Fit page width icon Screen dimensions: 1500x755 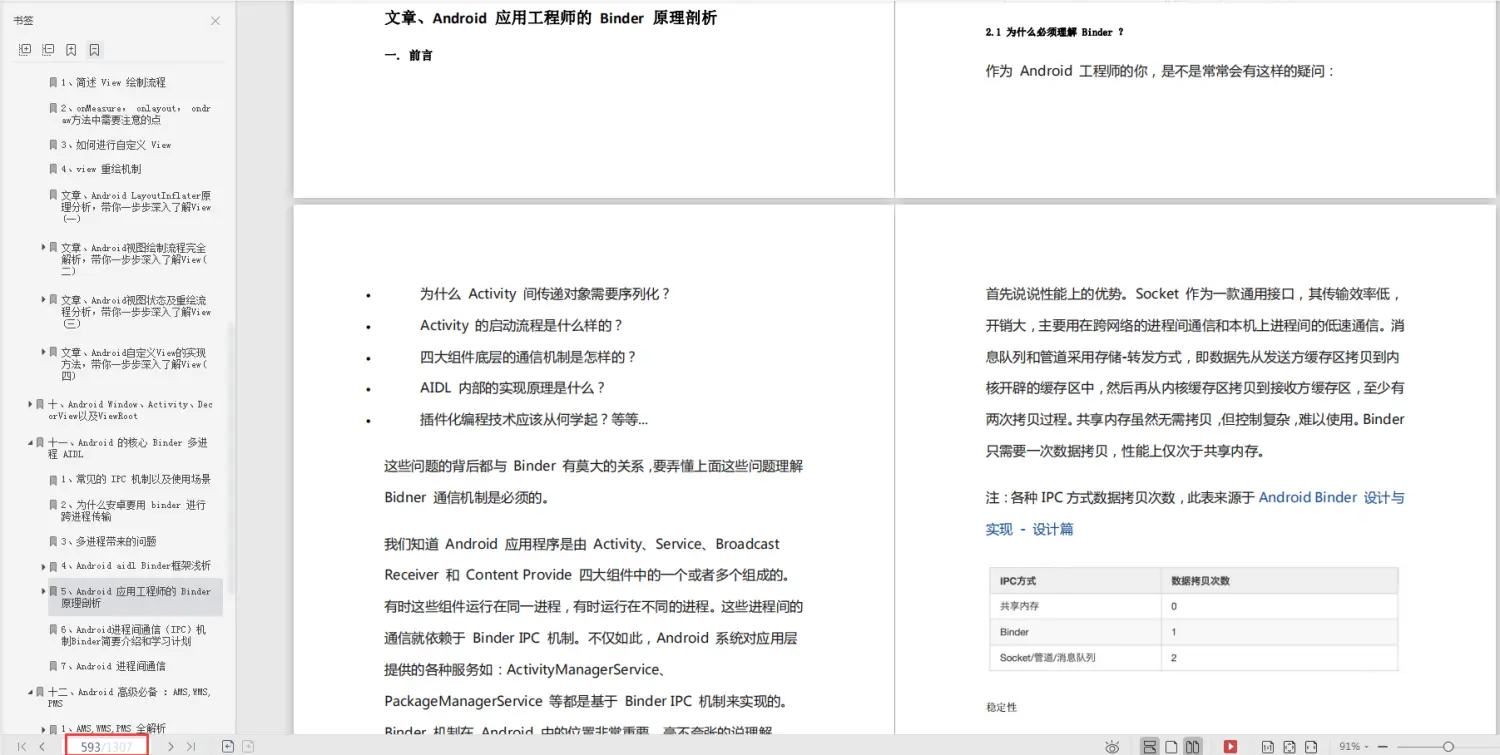pyautogui.click(x=1310, y=746)
